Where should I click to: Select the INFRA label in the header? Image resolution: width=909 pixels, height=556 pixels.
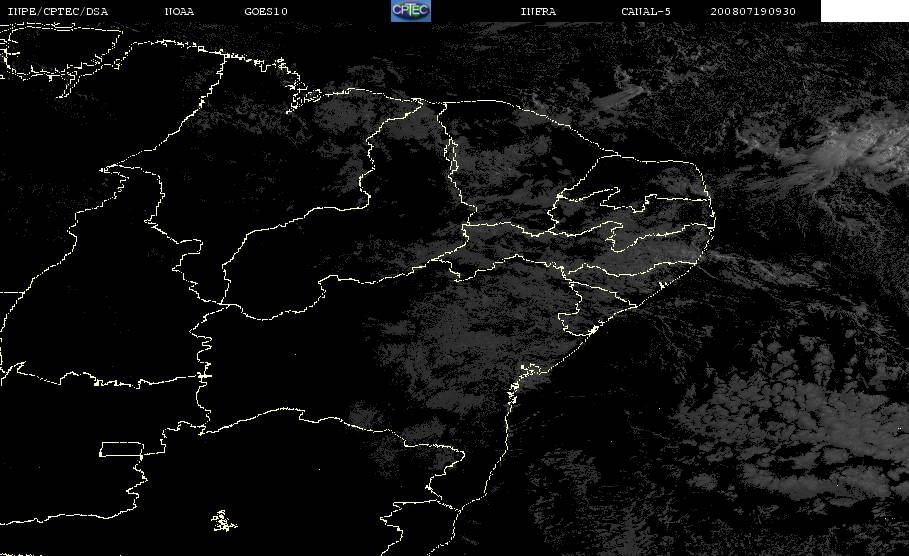pos(538,12)
